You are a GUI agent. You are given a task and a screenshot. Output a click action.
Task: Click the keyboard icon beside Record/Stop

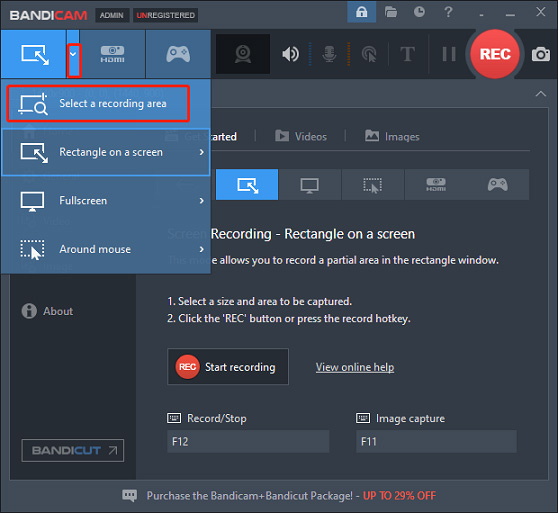pos(174,418)
